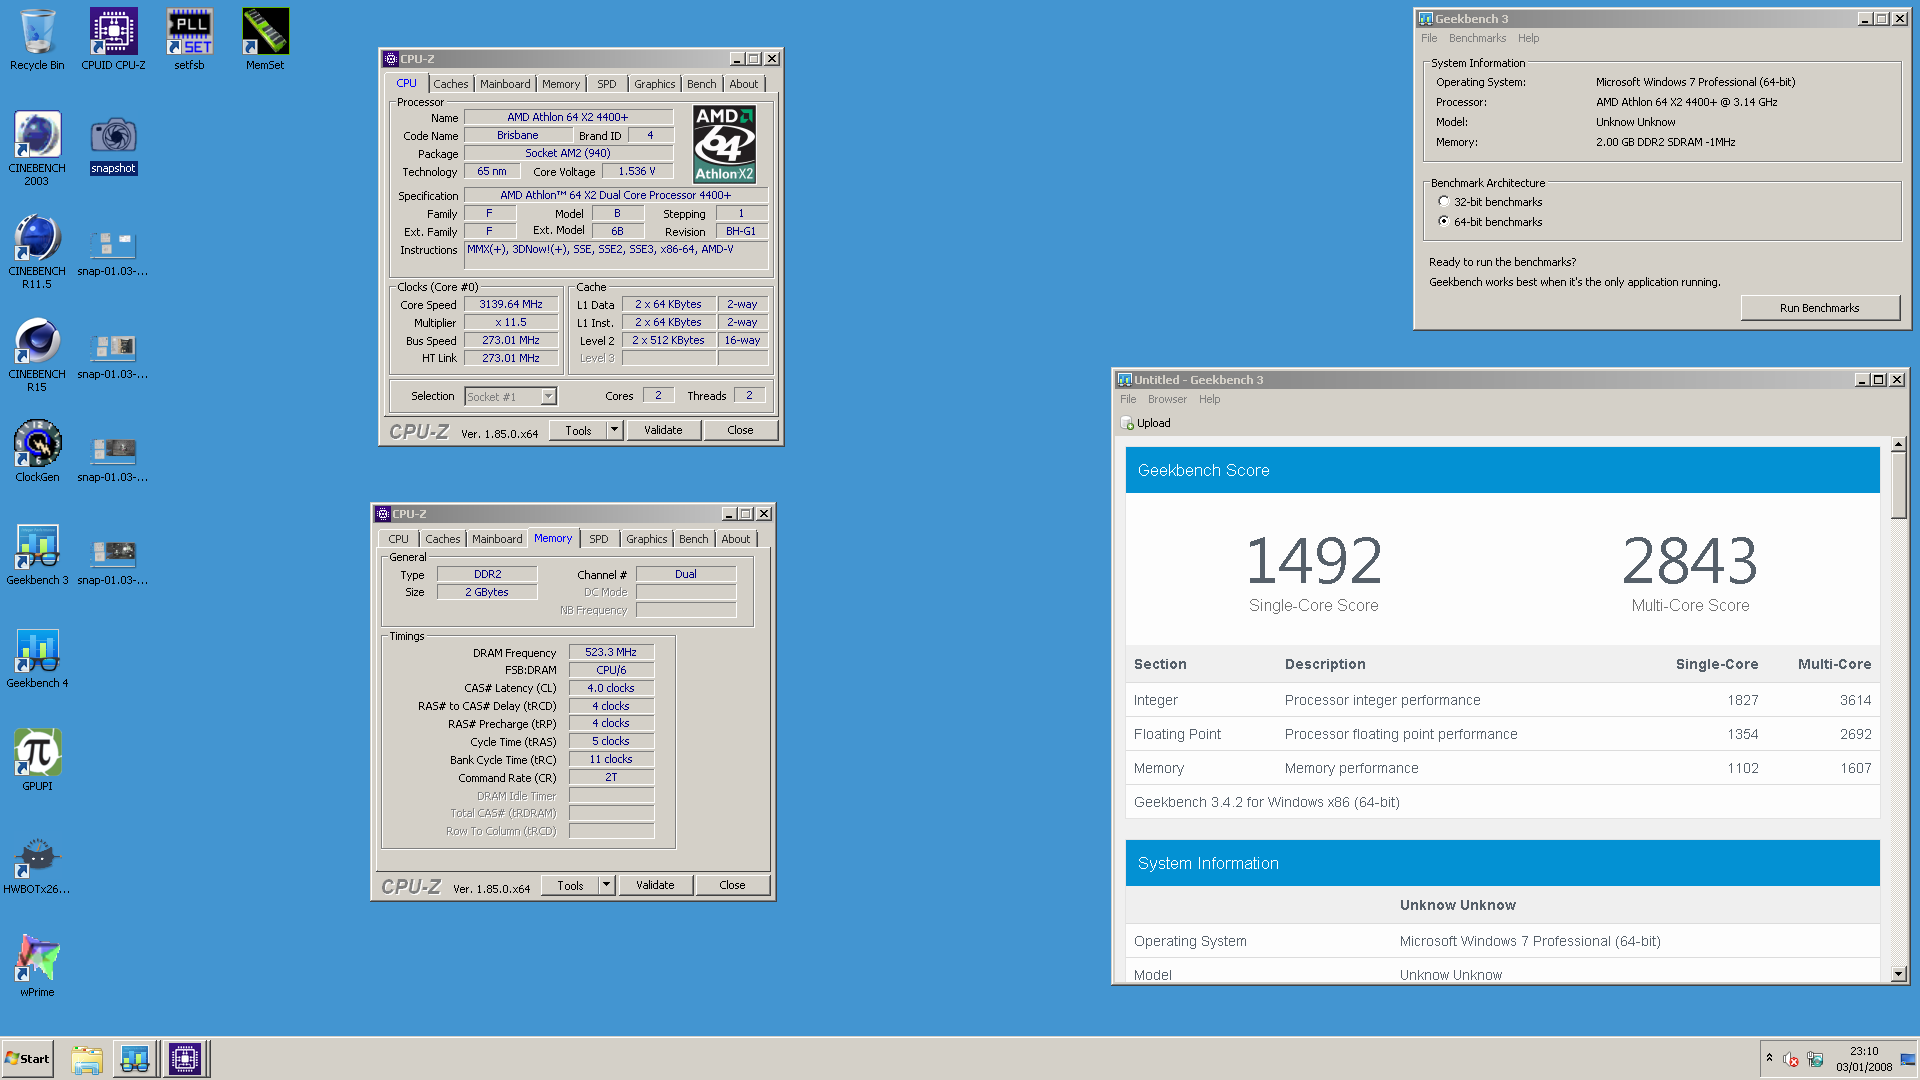Open the wPrime desktop icon
This screenshot has width=1920, height=1080.
(37, 966)
